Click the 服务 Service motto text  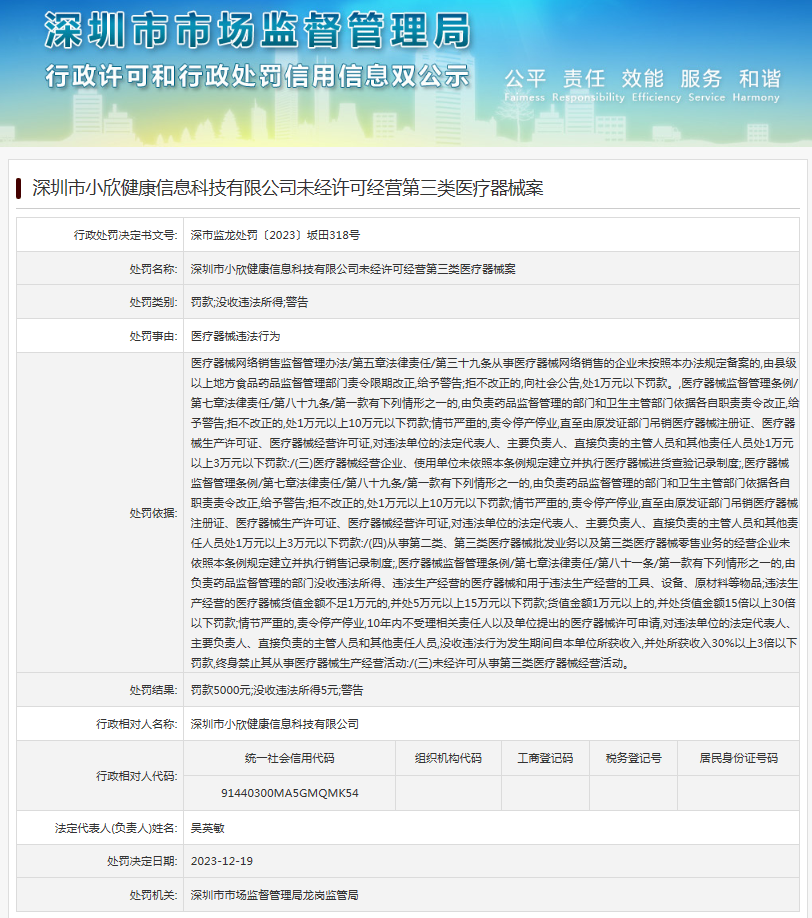(707, 85)
